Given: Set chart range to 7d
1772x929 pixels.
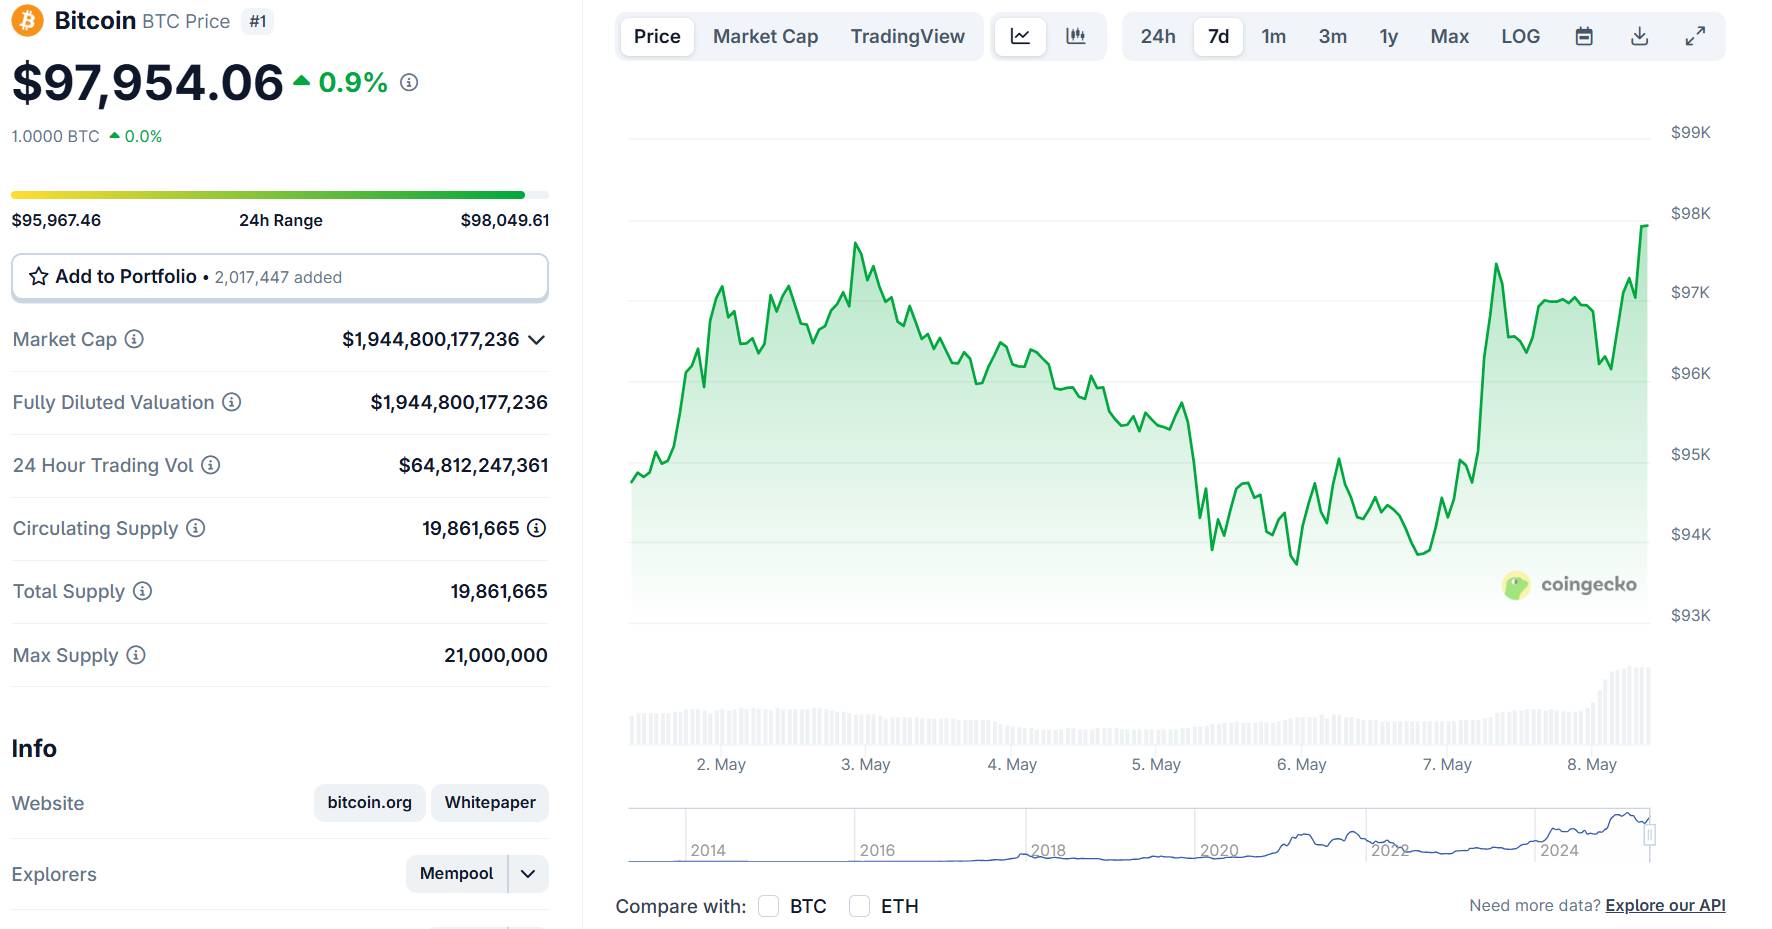Looking at the screenshot, I should tap(1218, 36).
